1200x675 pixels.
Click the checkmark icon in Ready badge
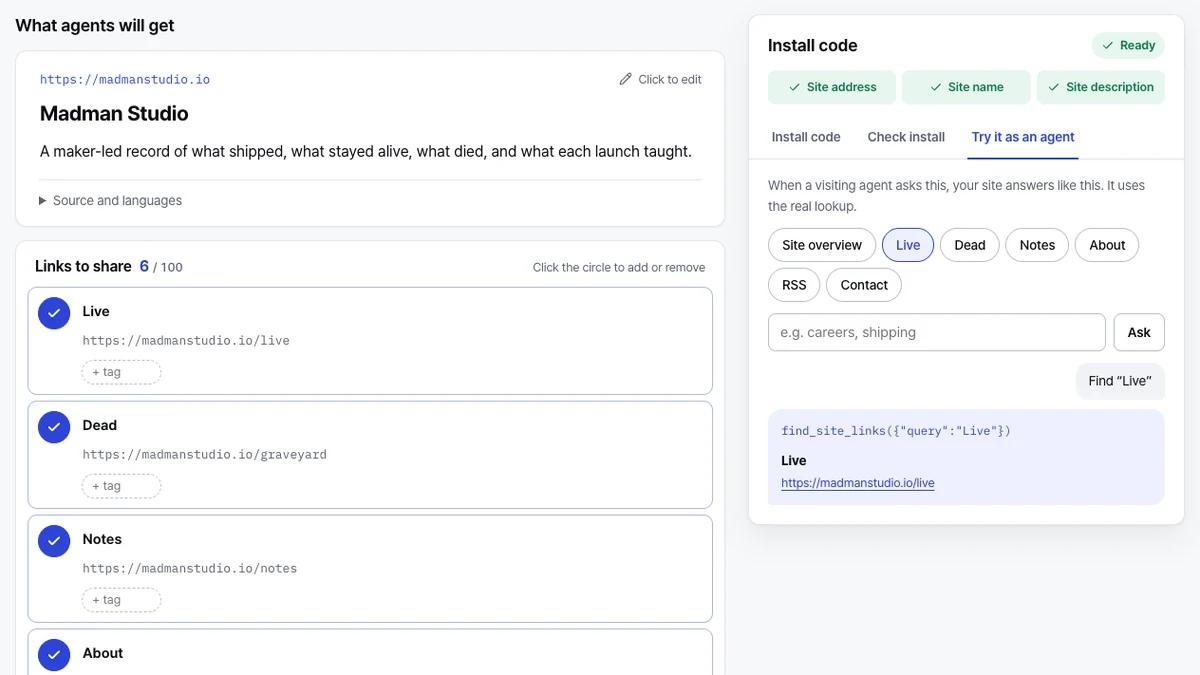[x=1108, y=45]
